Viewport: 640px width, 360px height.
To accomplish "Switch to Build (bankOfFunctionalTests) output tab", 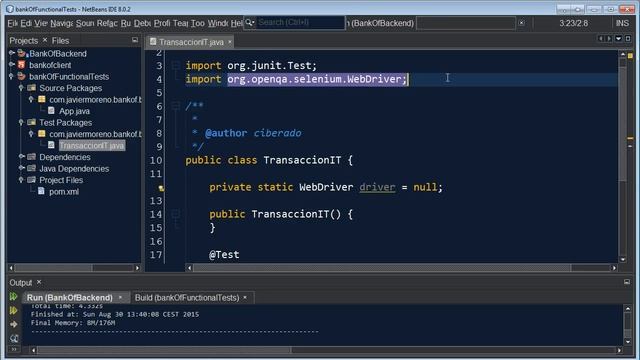I will pyautogui.click(x=187, y=298).
